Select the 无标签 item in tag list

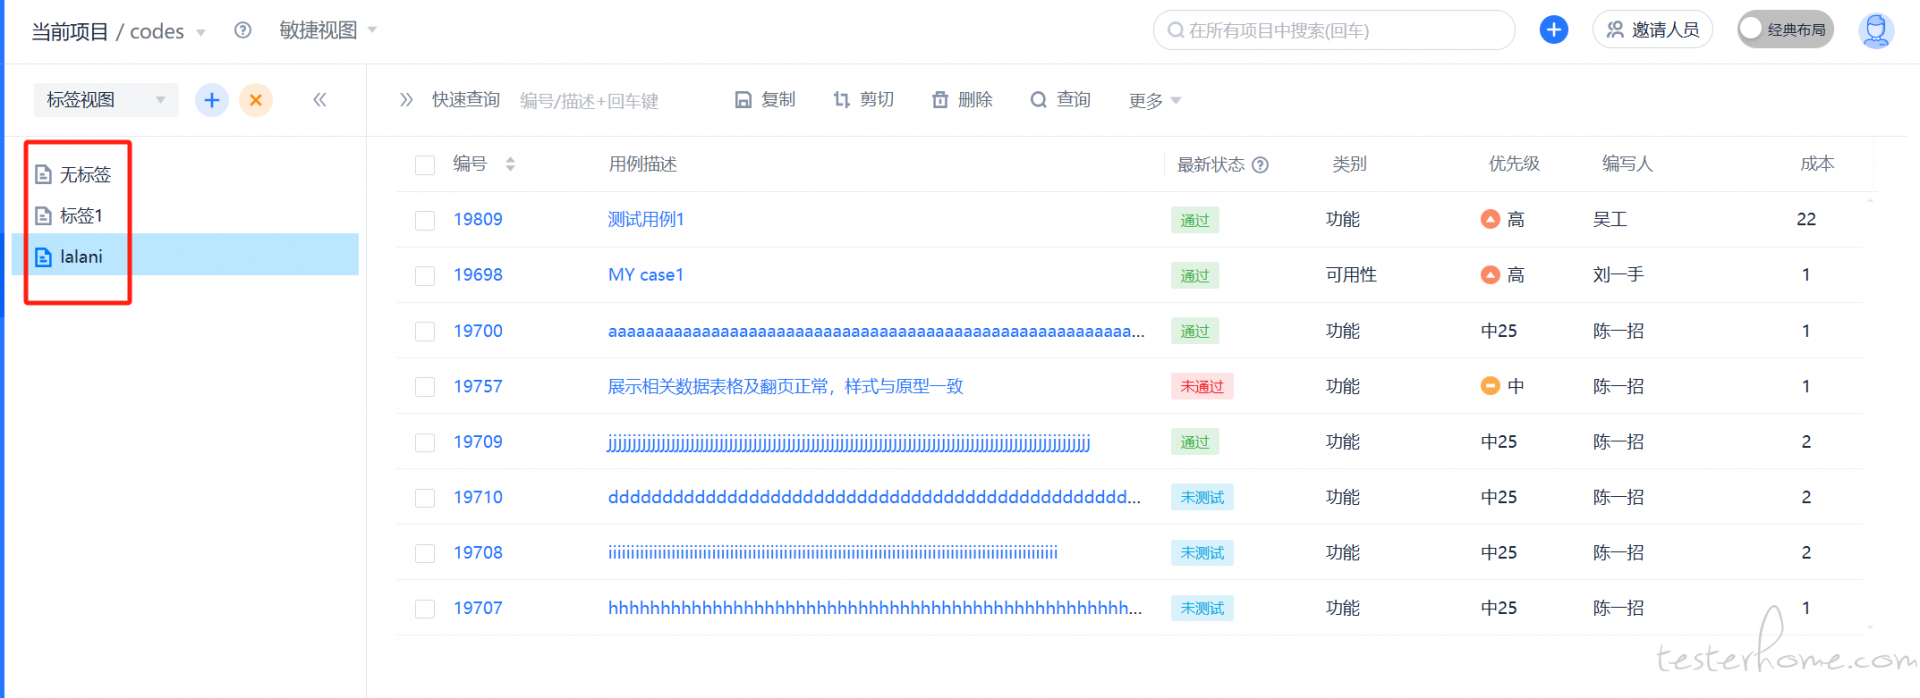pos(85,175)
